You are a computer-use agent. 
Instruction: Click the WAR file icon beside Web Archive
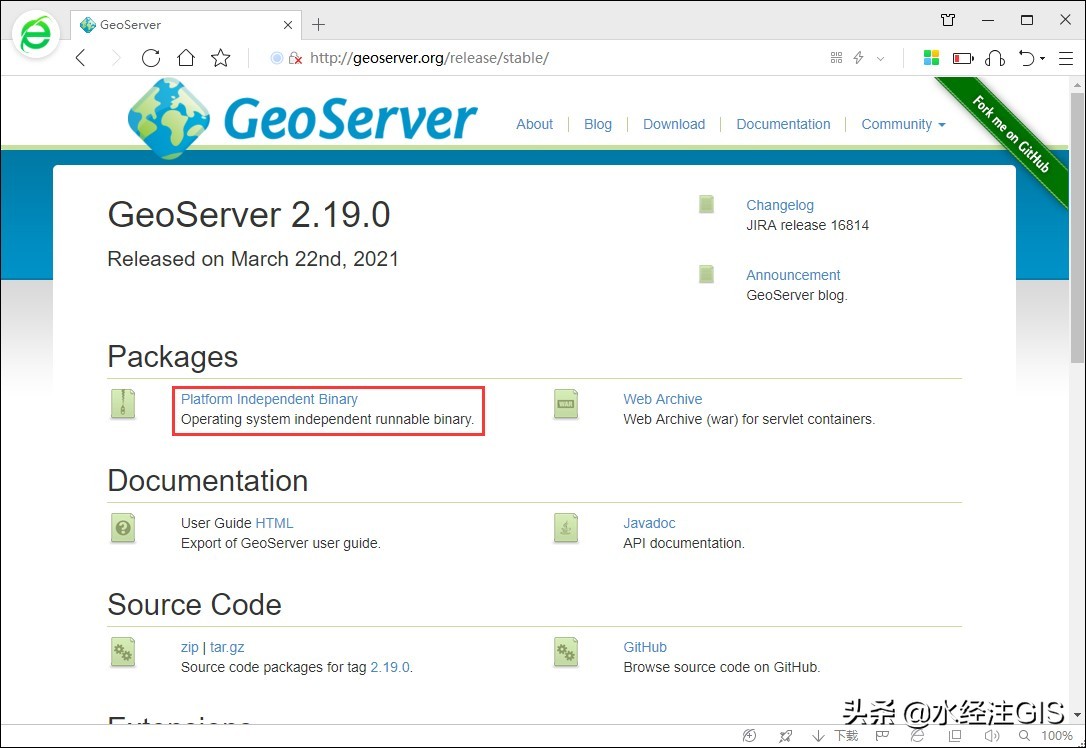[566, 404]
